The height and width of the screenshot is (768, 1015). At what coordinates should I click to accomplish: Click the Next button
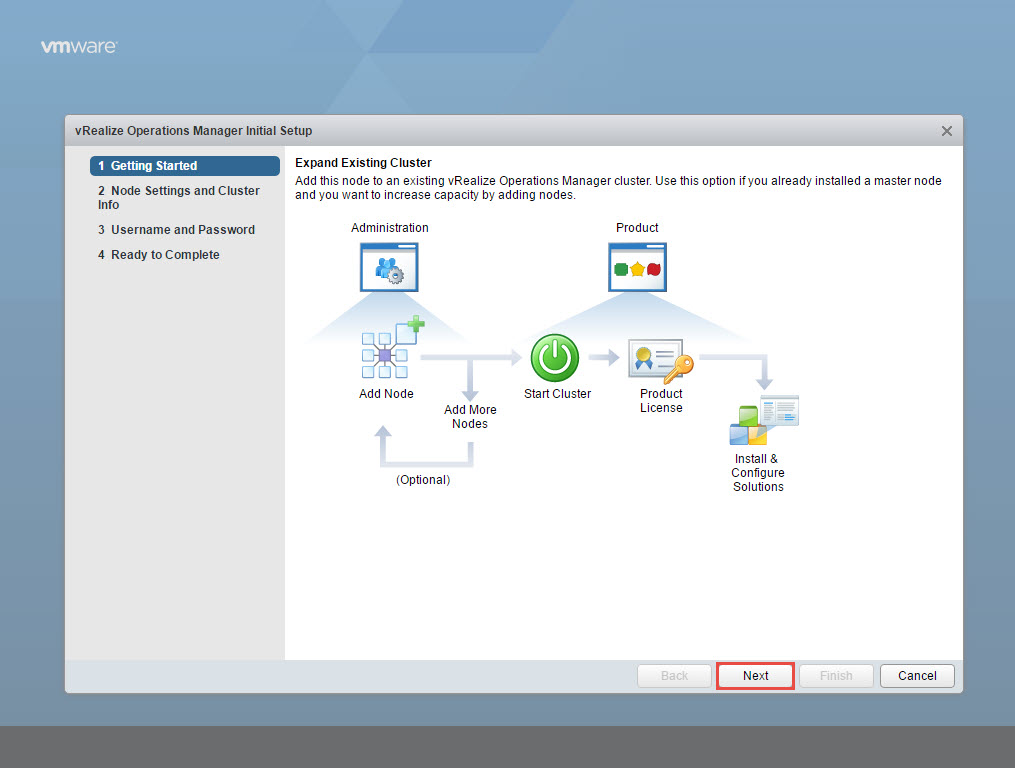point(755,676)
